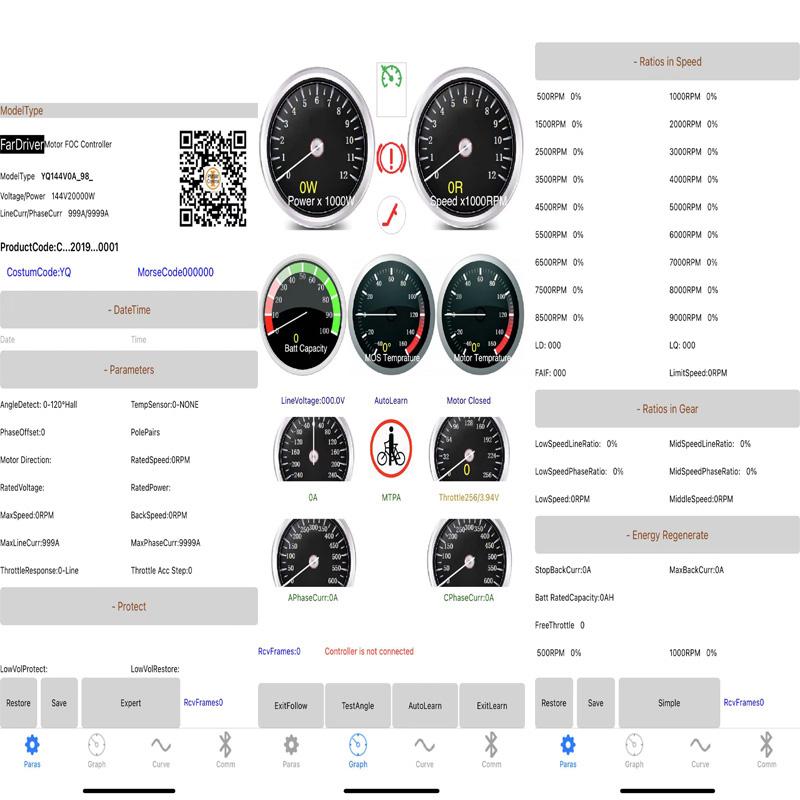This screenshot has width=800, height=800.
Task: Click the Simple mode button
Action: click(x=669, y=703)
